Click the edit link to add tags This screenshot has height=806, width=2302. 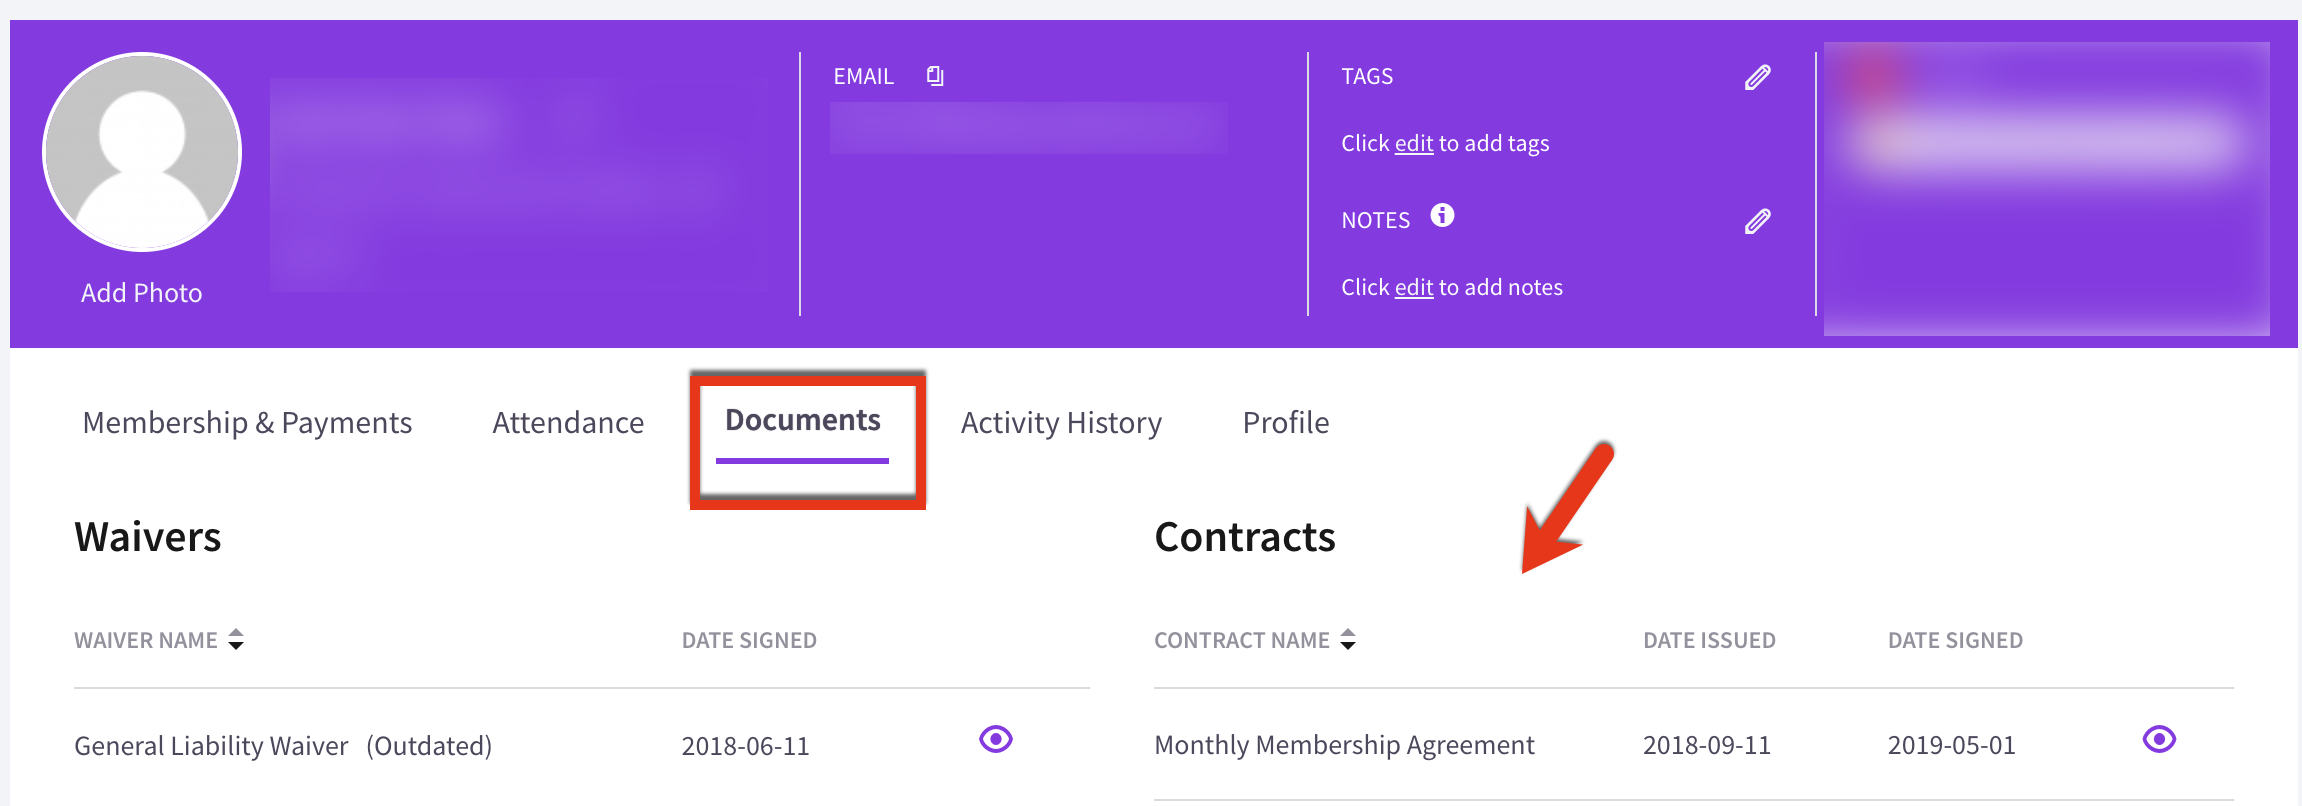[x=1414, y=144]
